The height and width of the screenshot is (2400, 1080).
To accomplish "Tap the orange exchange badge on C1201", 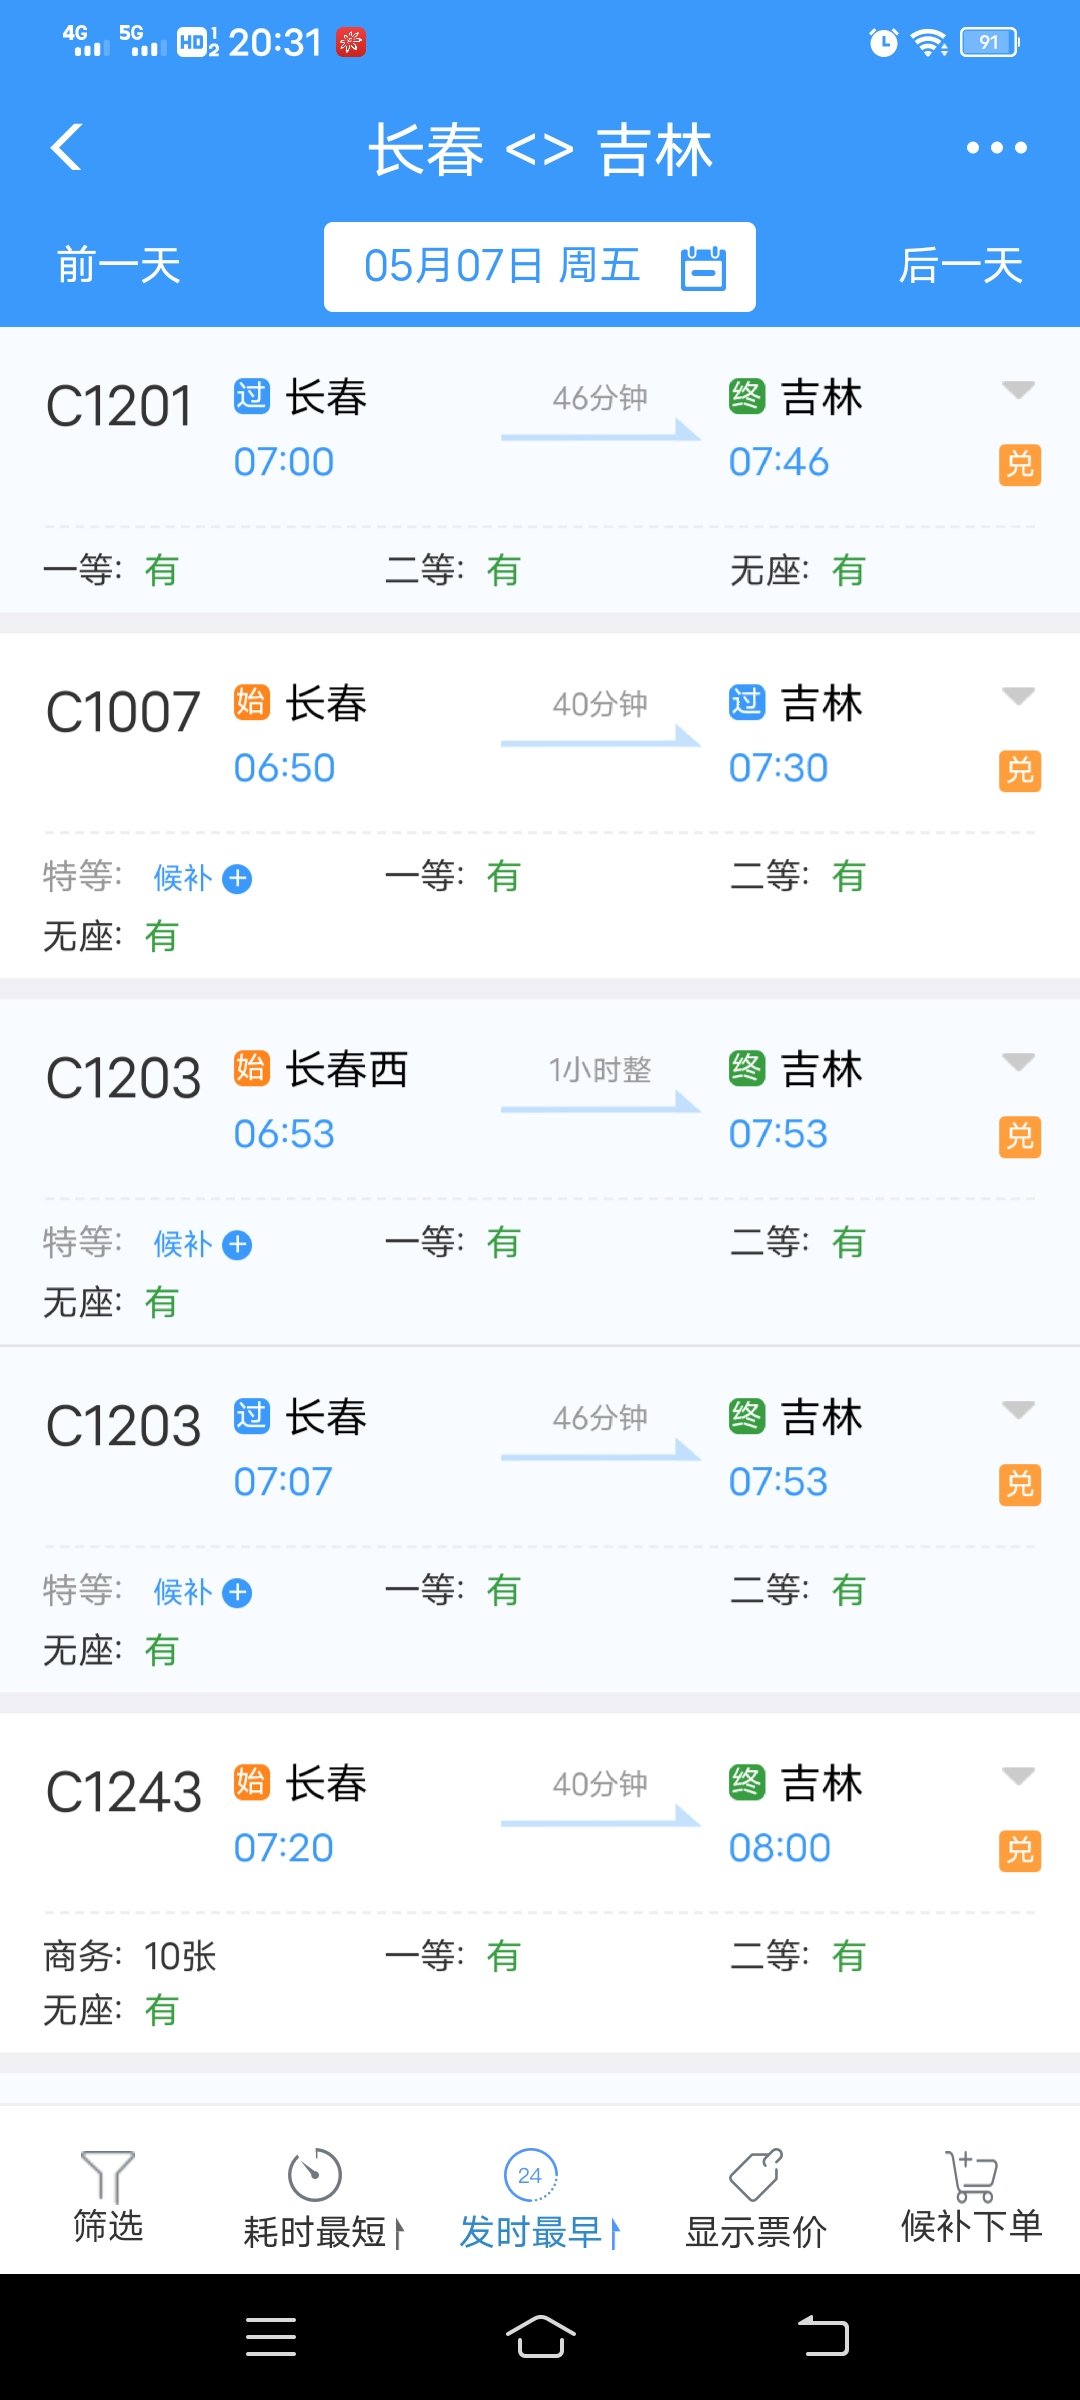I will (1019, 465).
